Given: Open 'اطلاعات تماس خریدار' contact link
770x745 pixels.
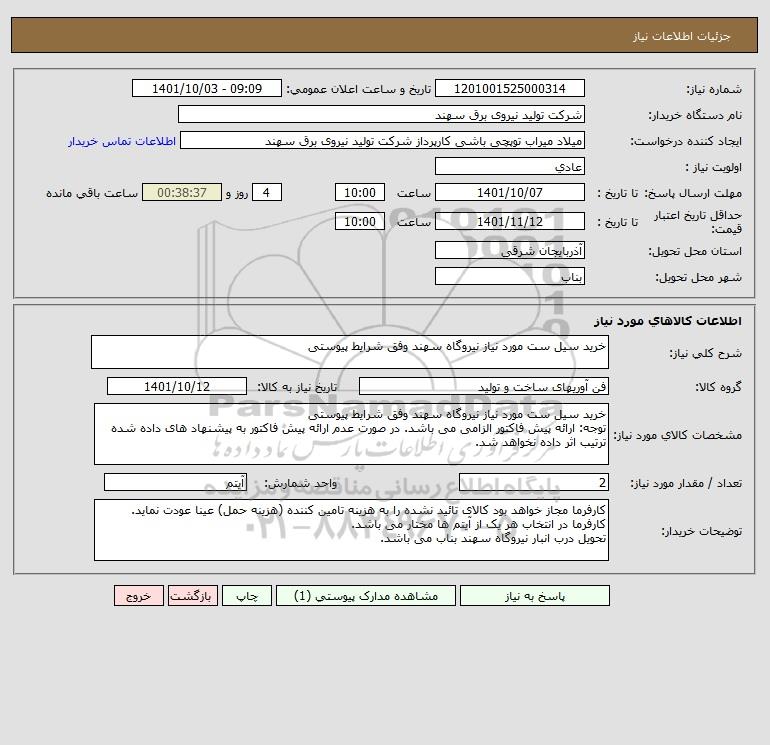Looking at the screenshot, I should (122, 141).
